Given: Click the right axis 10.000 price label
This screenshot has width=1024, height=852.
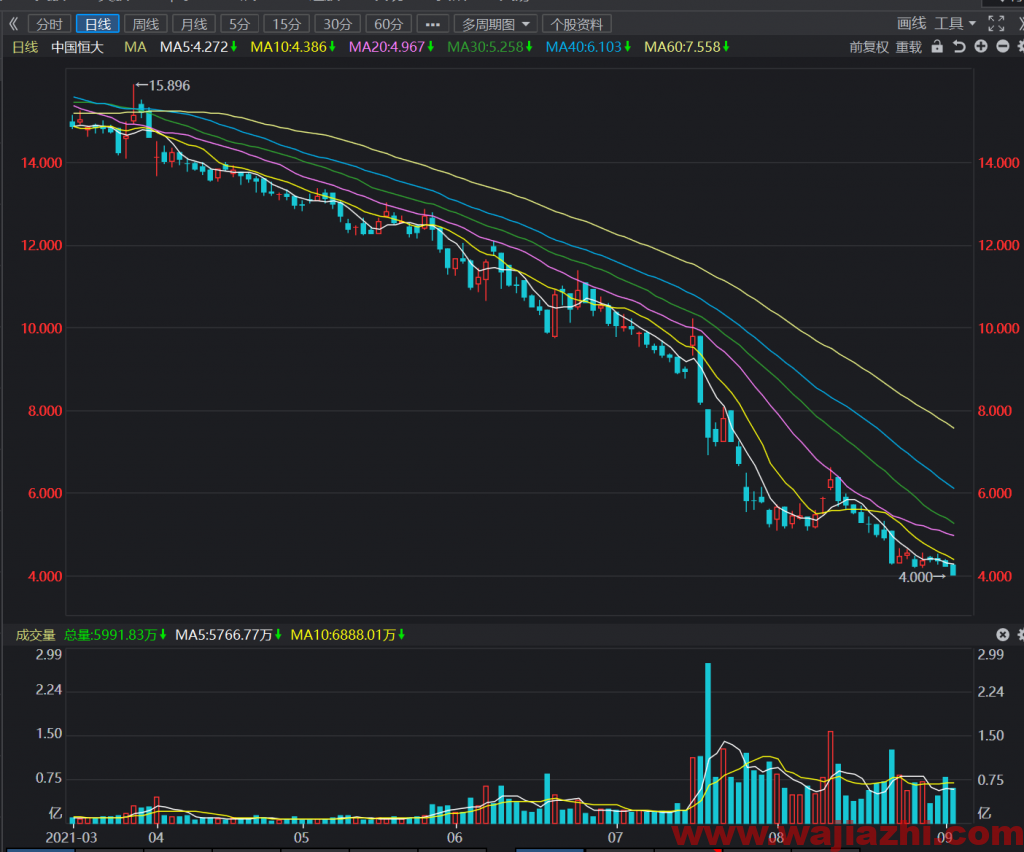Looking at the screenshot, I should [999, 328].
